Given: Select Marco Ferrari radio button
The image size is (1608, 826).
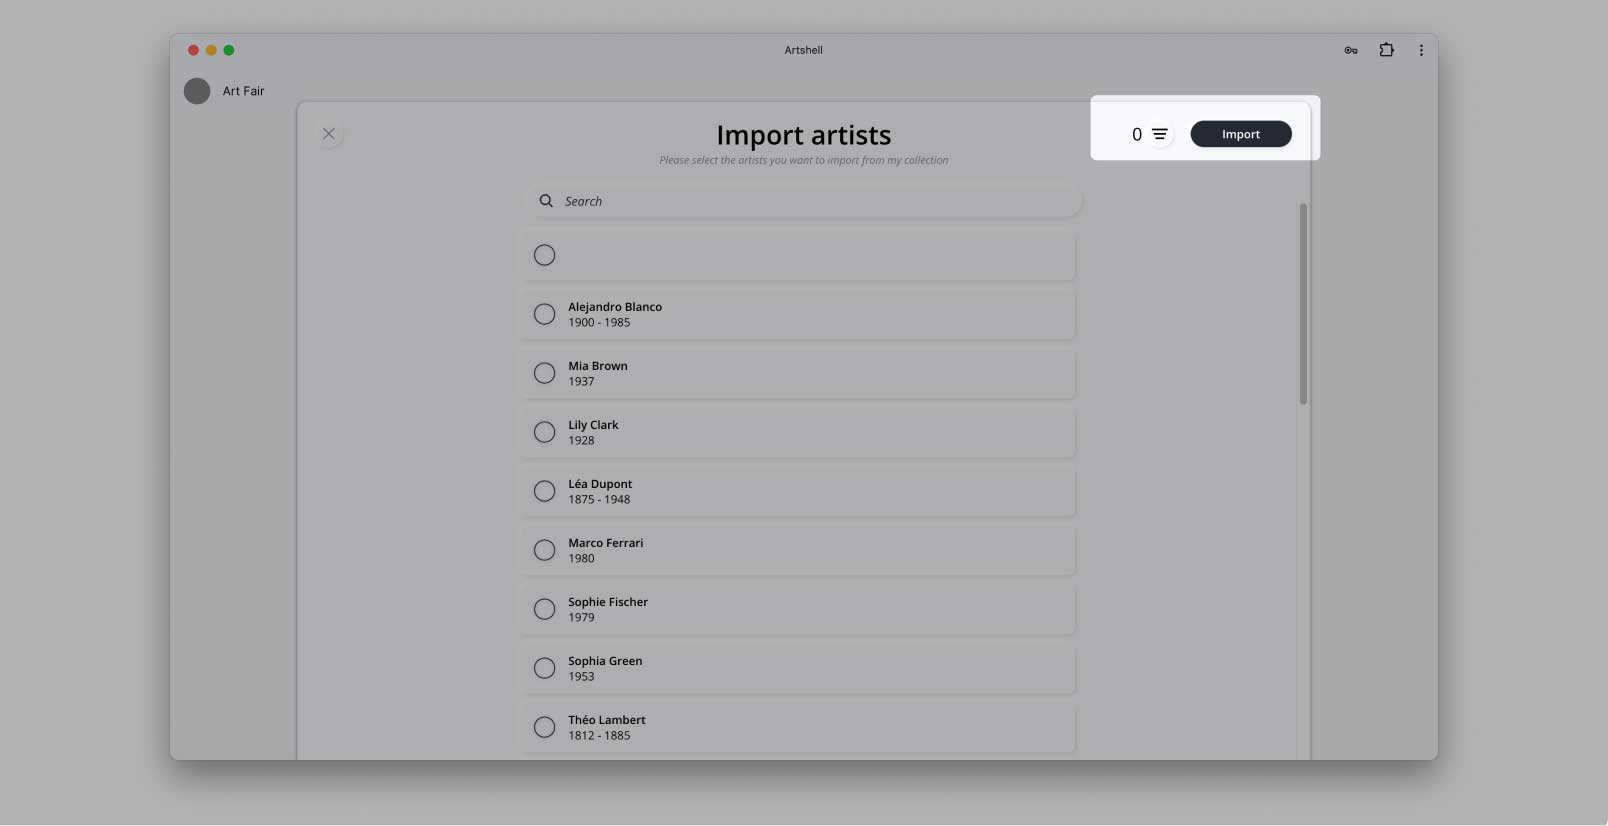Looking at the screenshot, I should (544, 550).
